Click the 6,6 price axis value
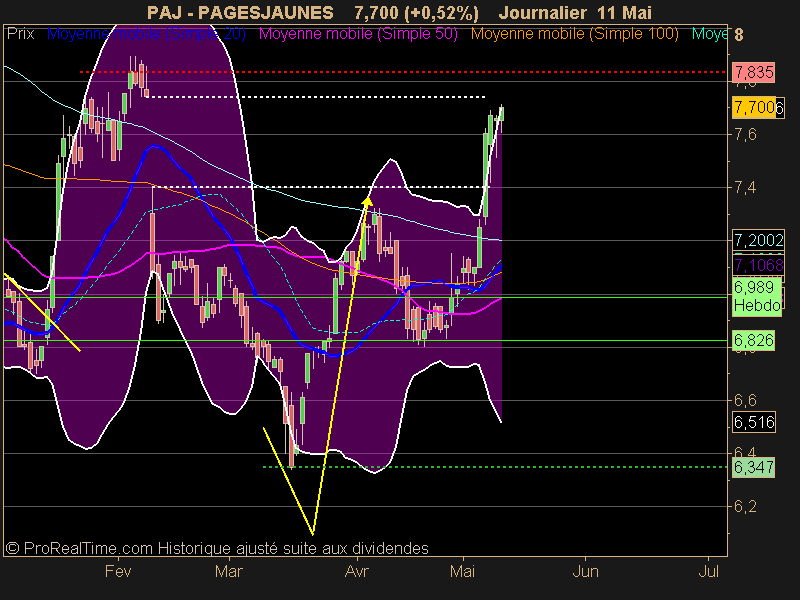This screenshot has width=800, height=600. (745, 400)
